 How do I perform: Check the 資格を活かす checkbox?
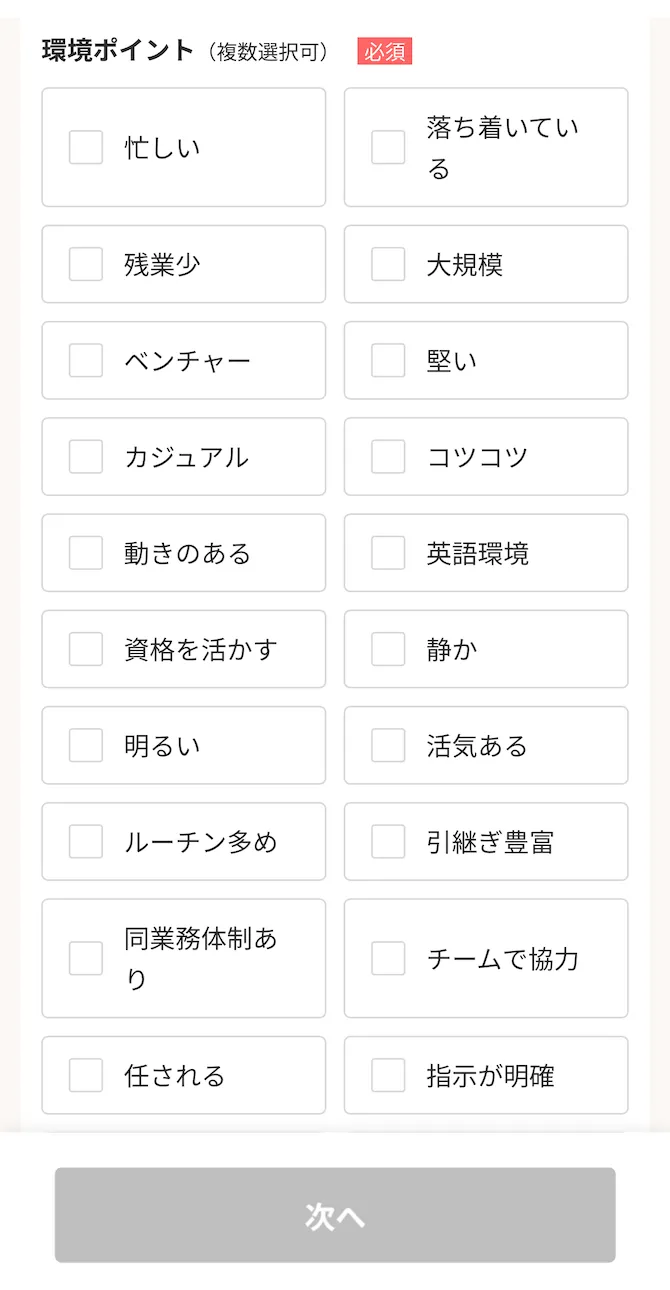pyautogui.click(x=85, y=649)
